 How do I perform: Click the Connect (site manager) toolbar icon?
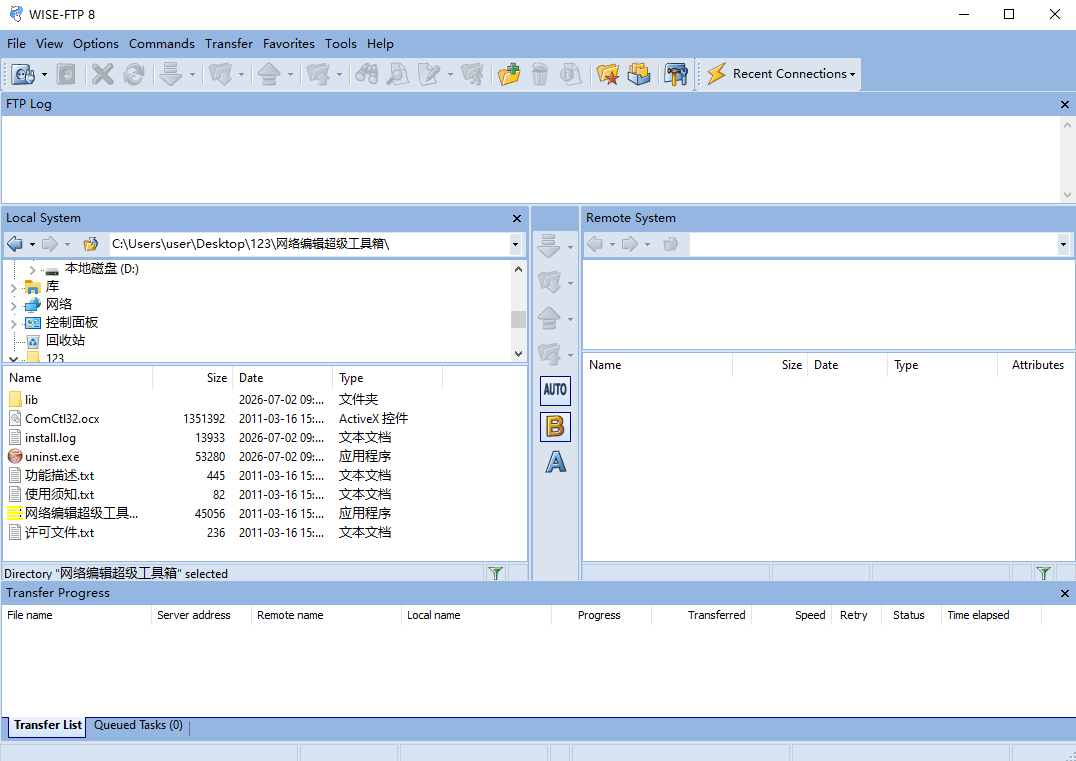[x=23, y=74]
